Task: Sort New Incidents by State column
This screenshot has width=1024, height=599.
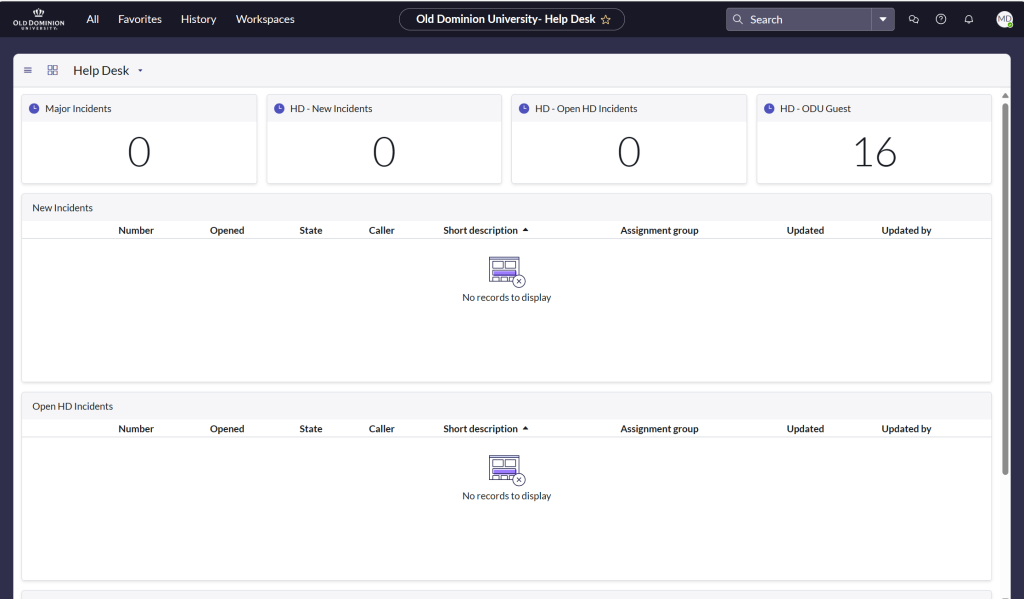Action: pyautogui.click(x=311, y=231)
